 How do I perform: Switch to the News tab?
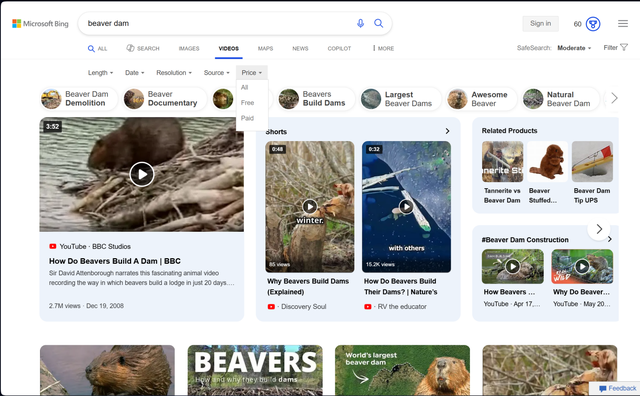300,48
